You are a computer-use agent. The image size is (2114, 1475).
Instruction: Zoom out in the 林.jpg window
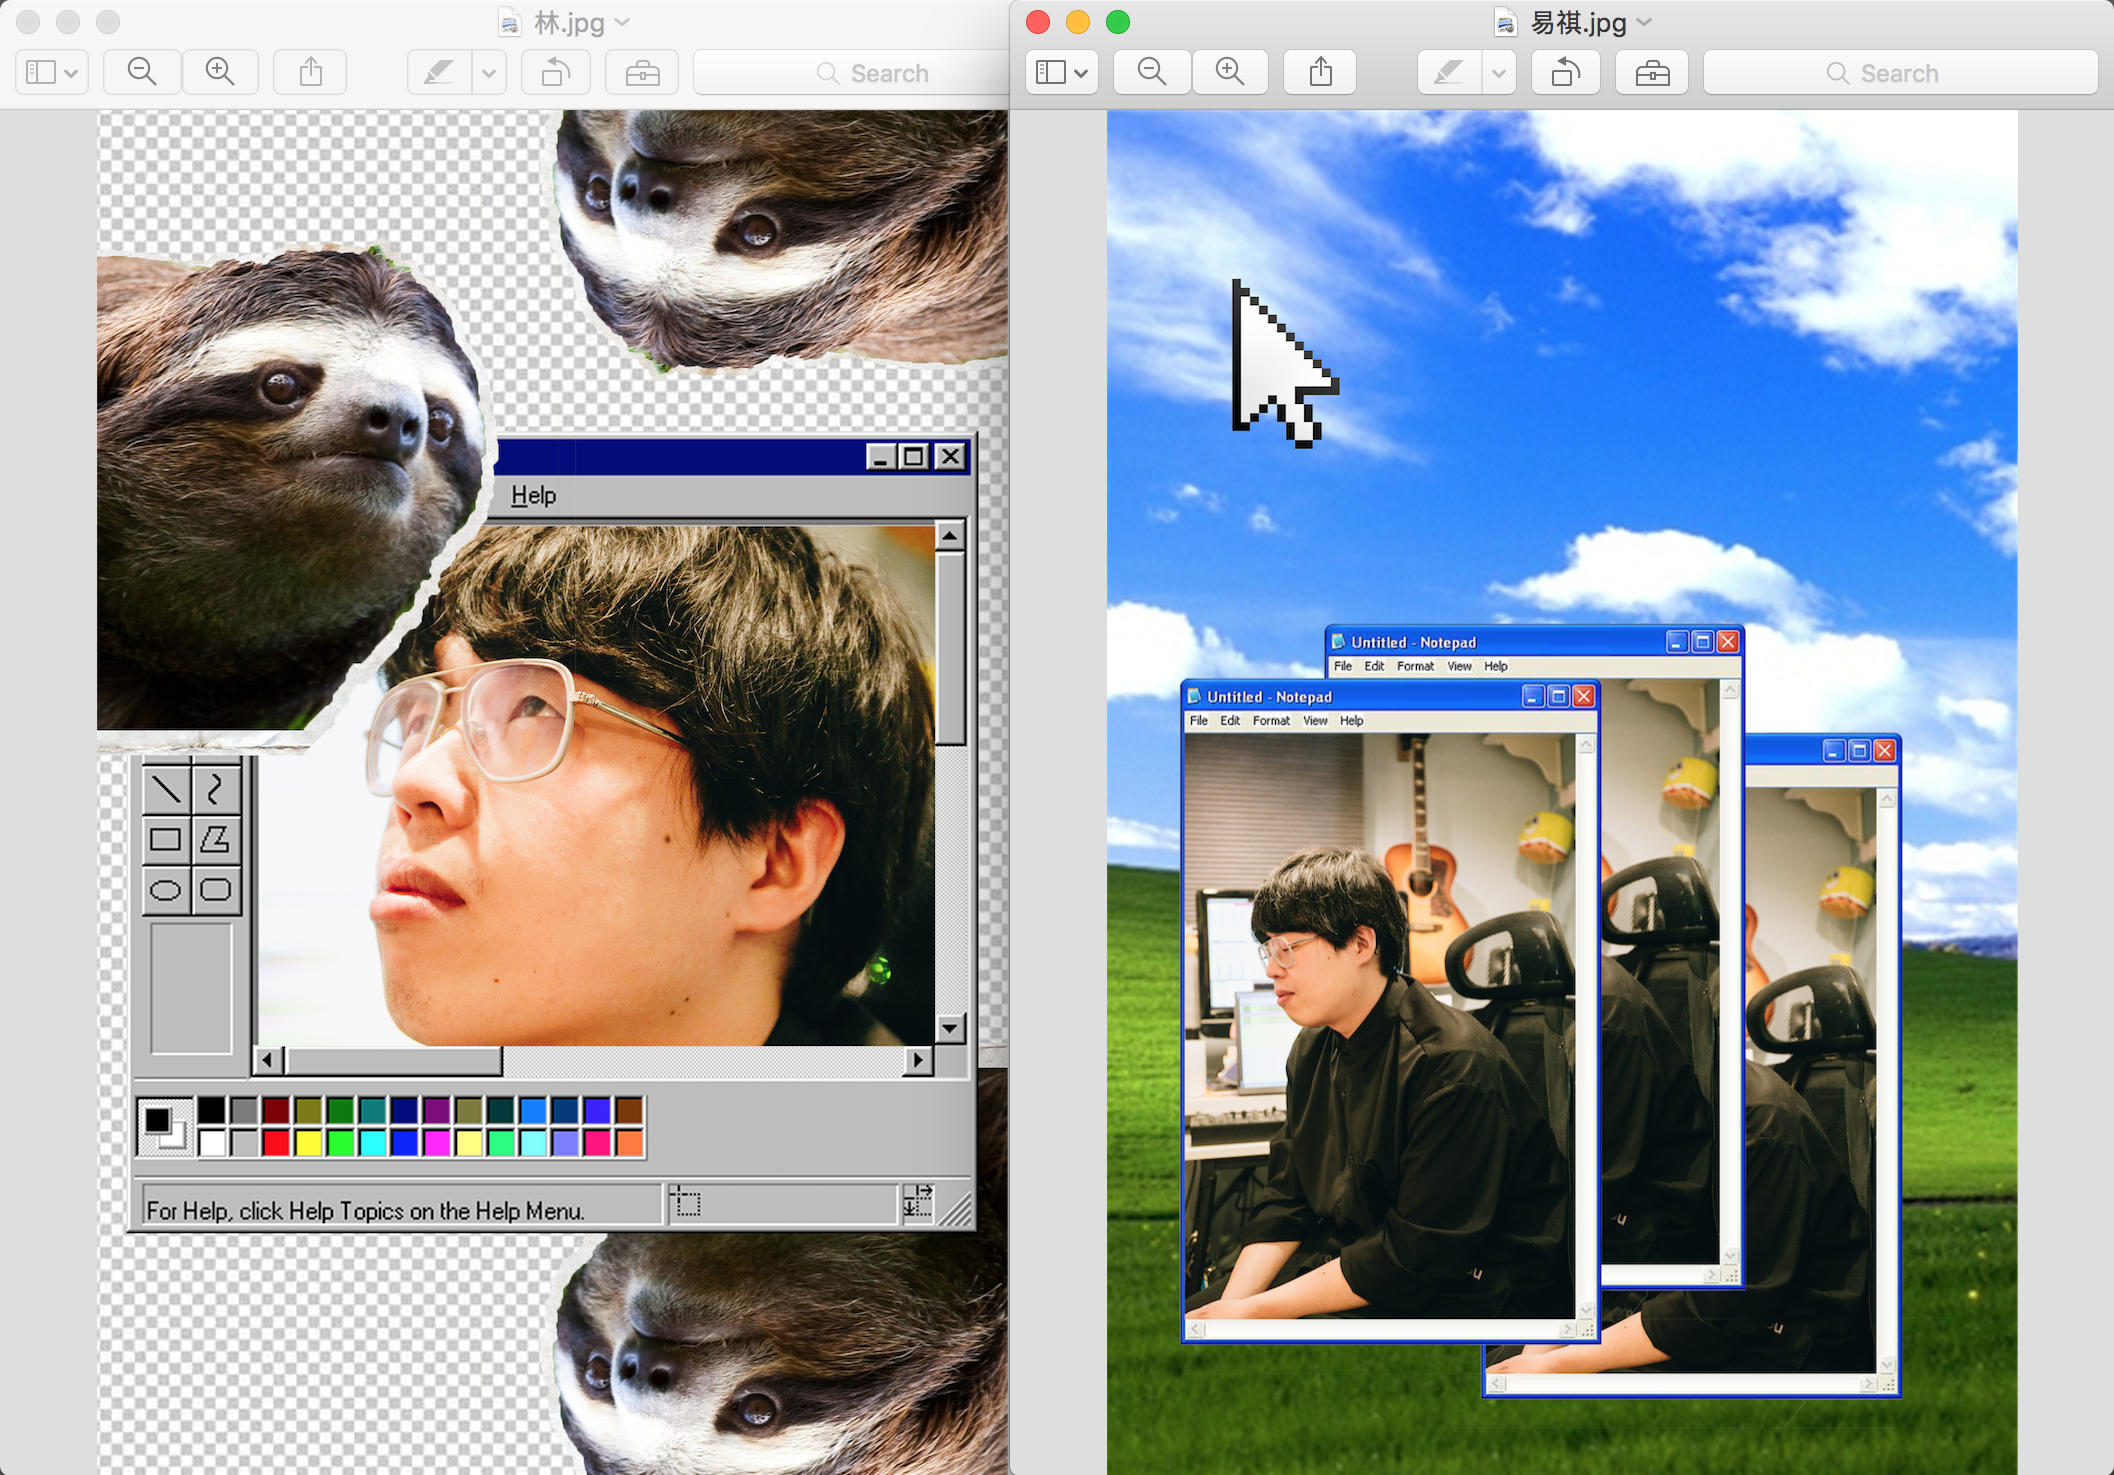point(142,72)
